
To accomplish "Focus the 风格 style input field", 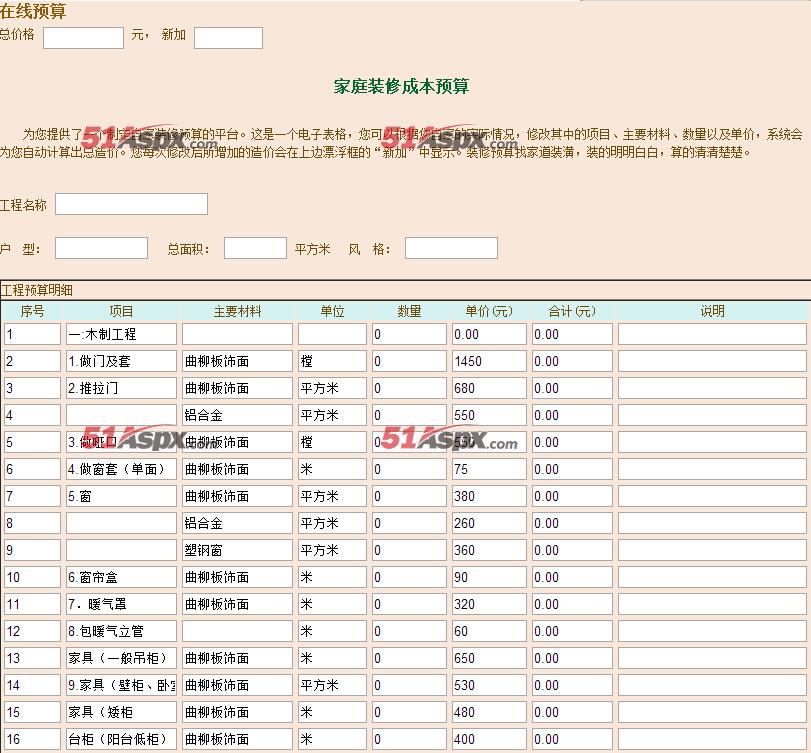I will (x=451, y=248).
